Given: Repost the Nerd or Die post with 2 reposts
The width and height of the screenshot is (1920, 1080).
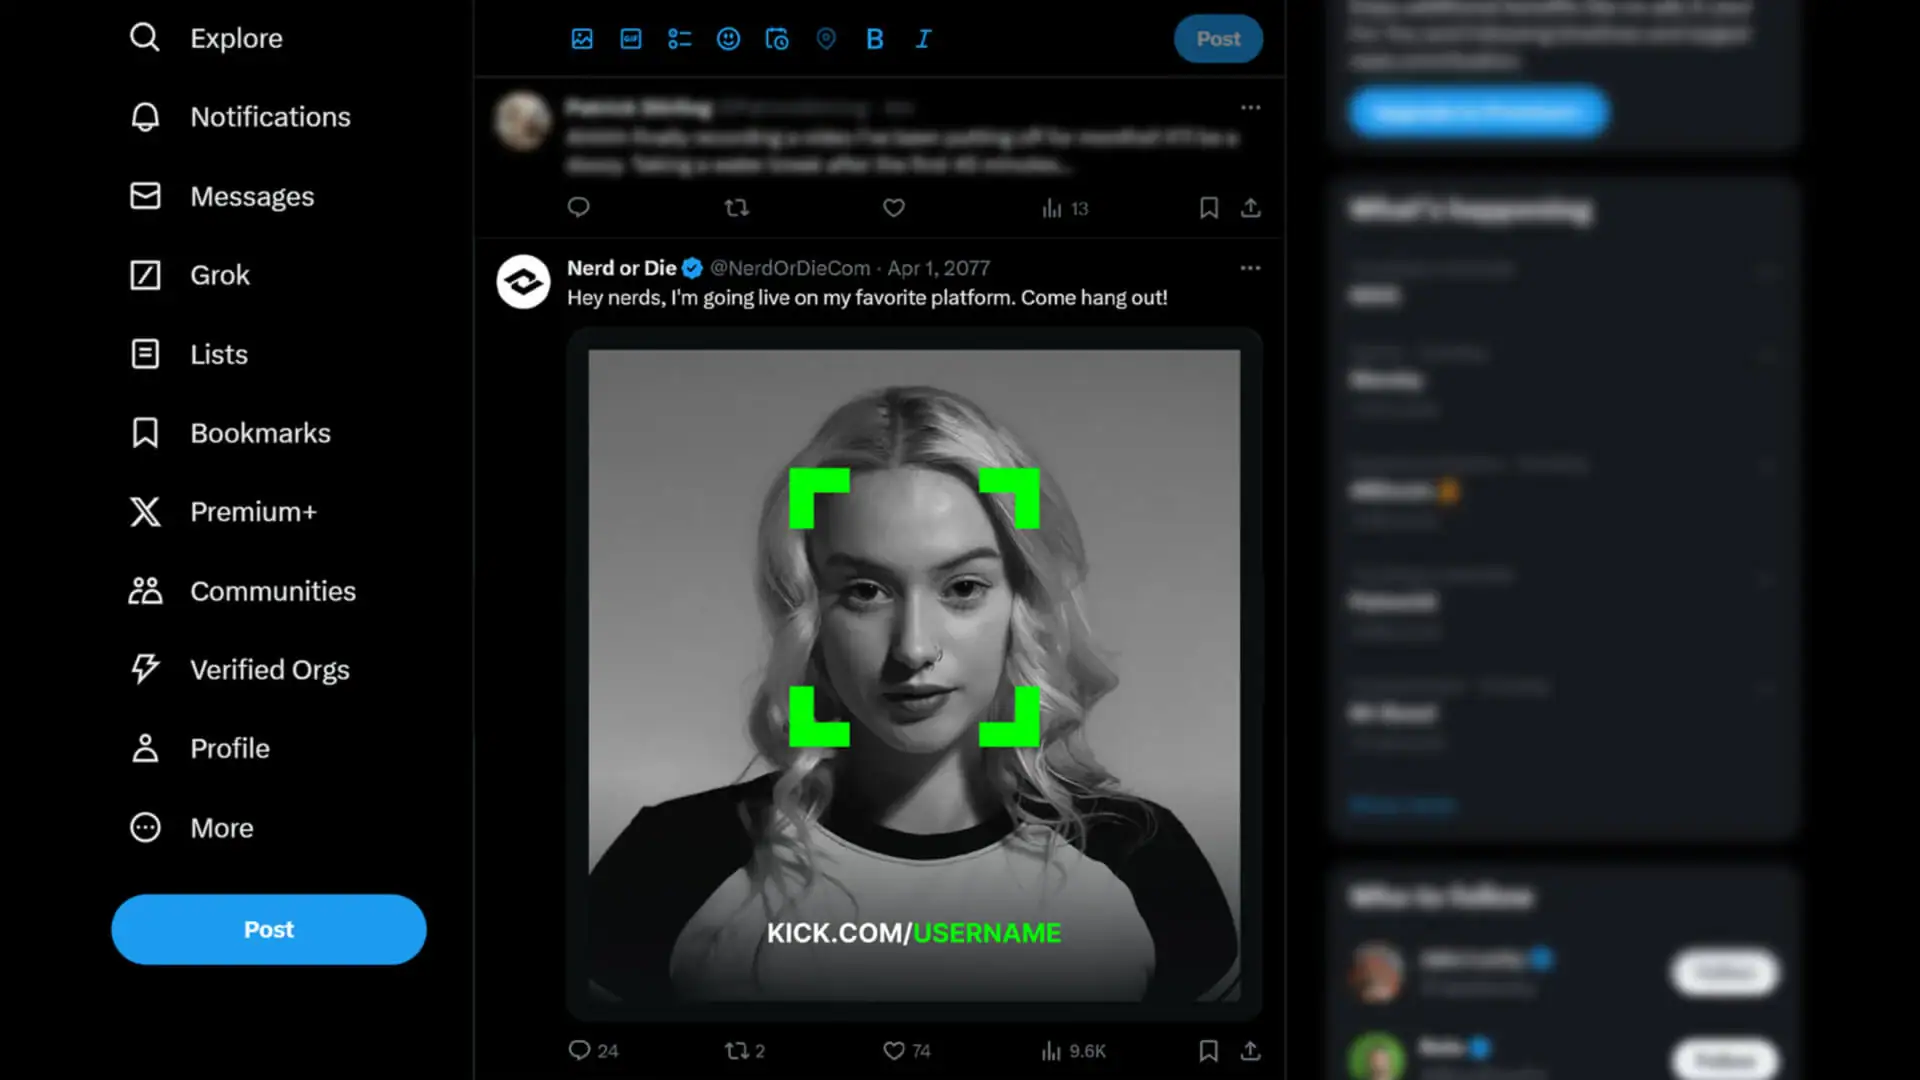Looking at the screenshot, I should 745,1051.
